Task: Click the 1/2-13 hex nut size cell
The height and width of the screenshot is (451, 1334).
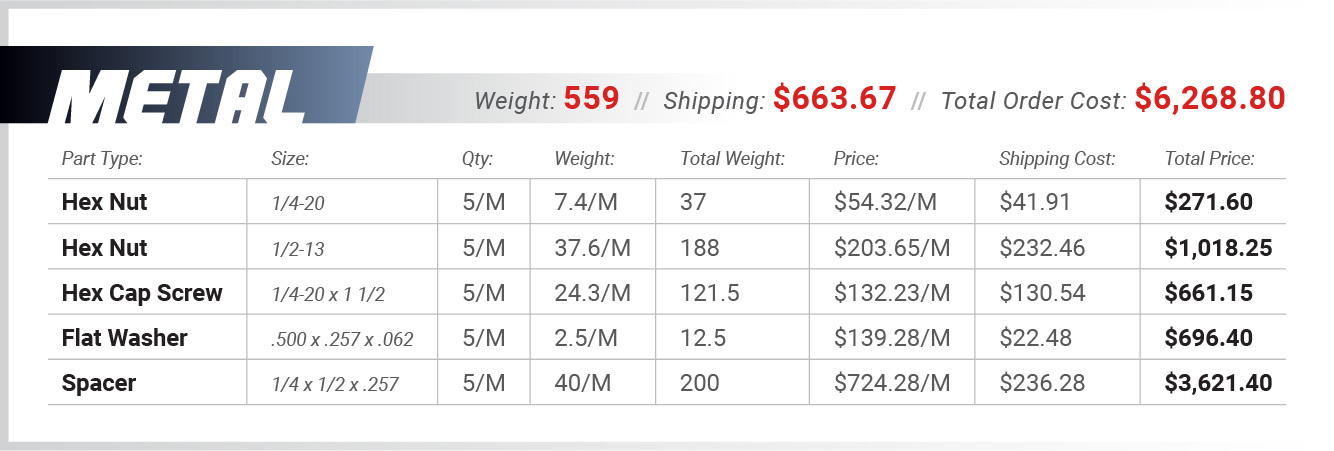Action: pyautogui.click(x=300, y=248)
